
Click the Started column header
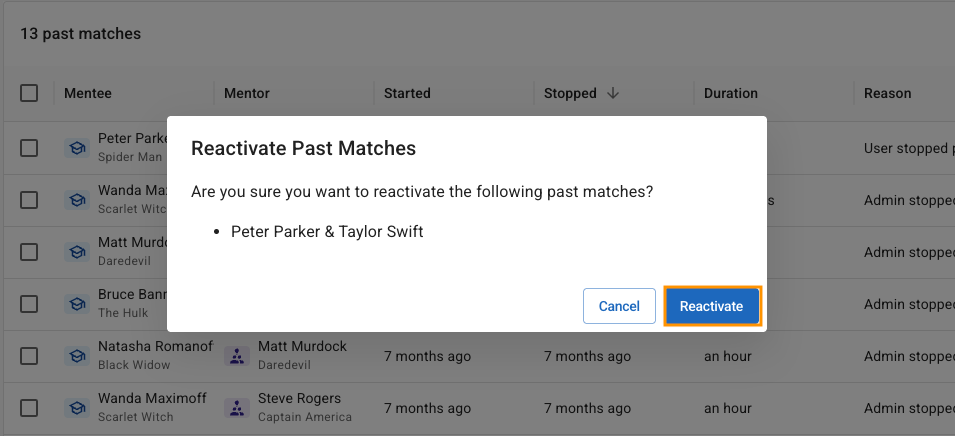click(x=407, y=93)
